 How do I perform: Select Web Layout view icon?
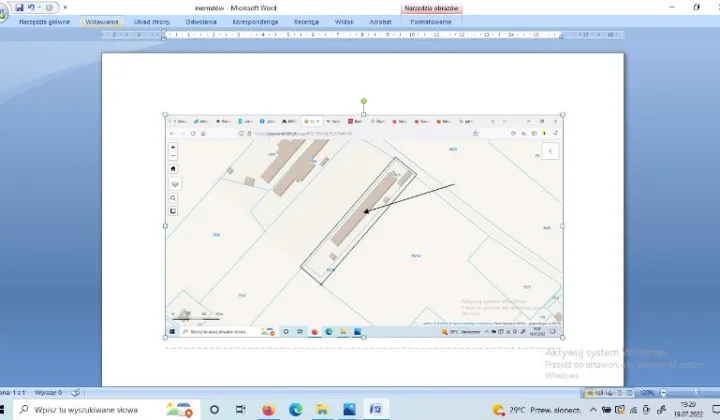[x=610, y=392]
